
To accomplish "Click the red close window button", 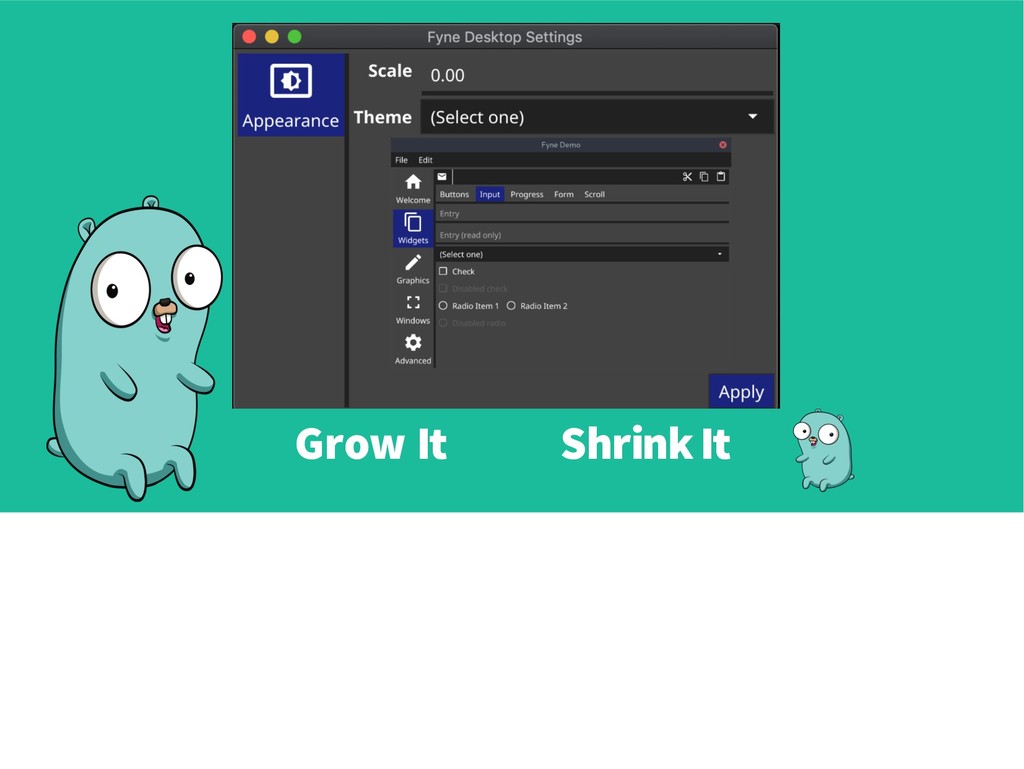I will tap(249, 37).
